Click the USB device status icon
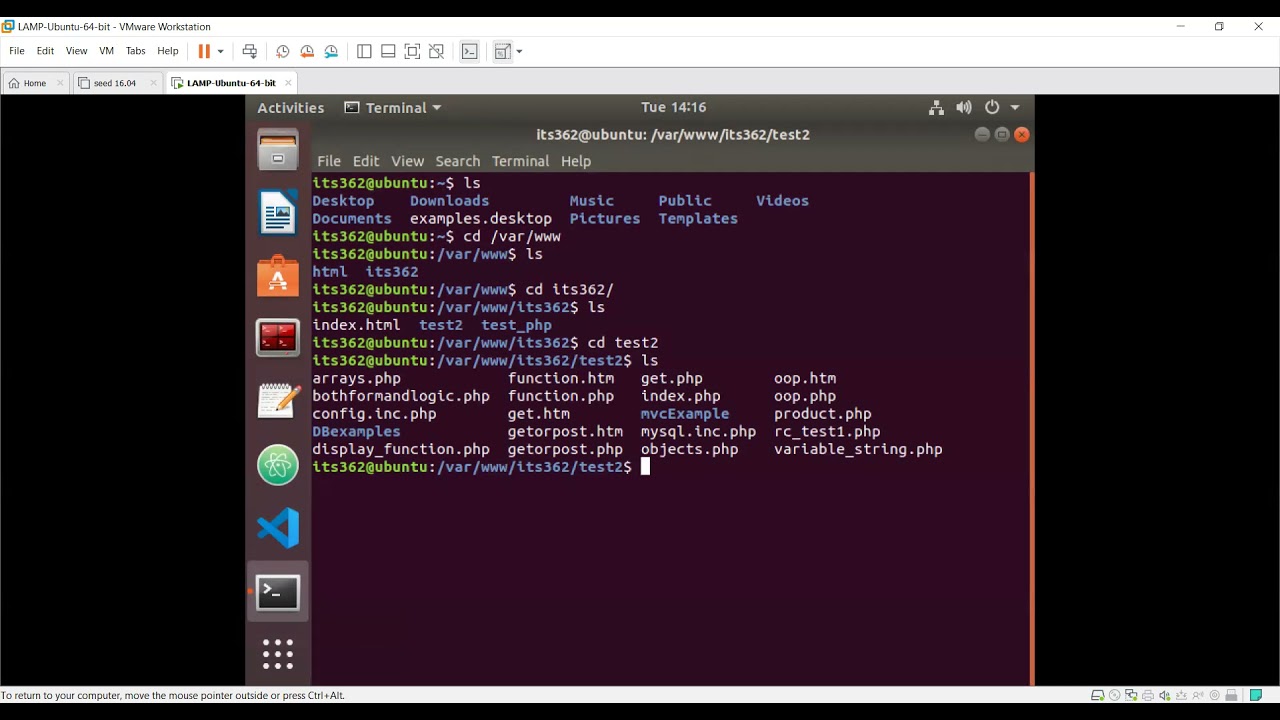1280x720 pixels. (x=1231, y=695)
